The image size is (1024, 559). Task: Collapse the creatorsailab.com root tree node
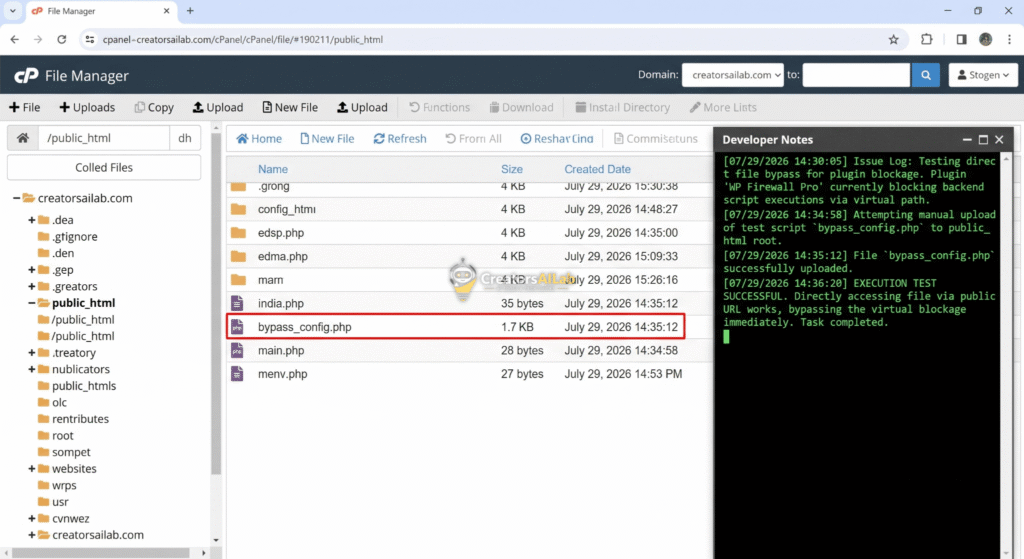[16, 198]
